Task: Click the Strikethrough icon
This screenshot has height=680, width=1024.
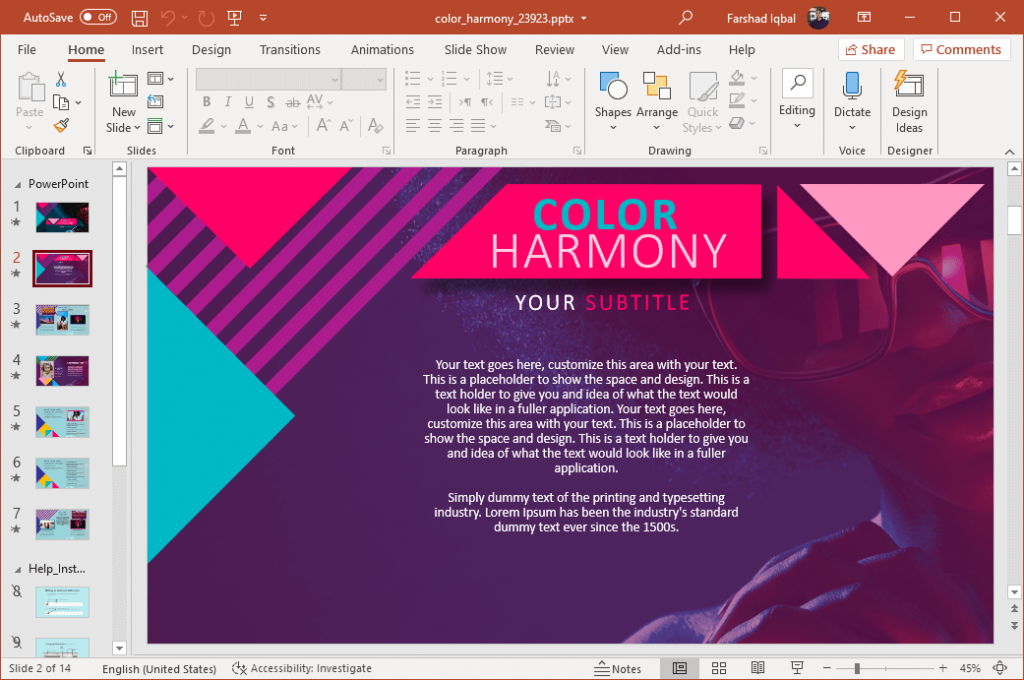Action: pyautogui.click(x=292, y=102)
